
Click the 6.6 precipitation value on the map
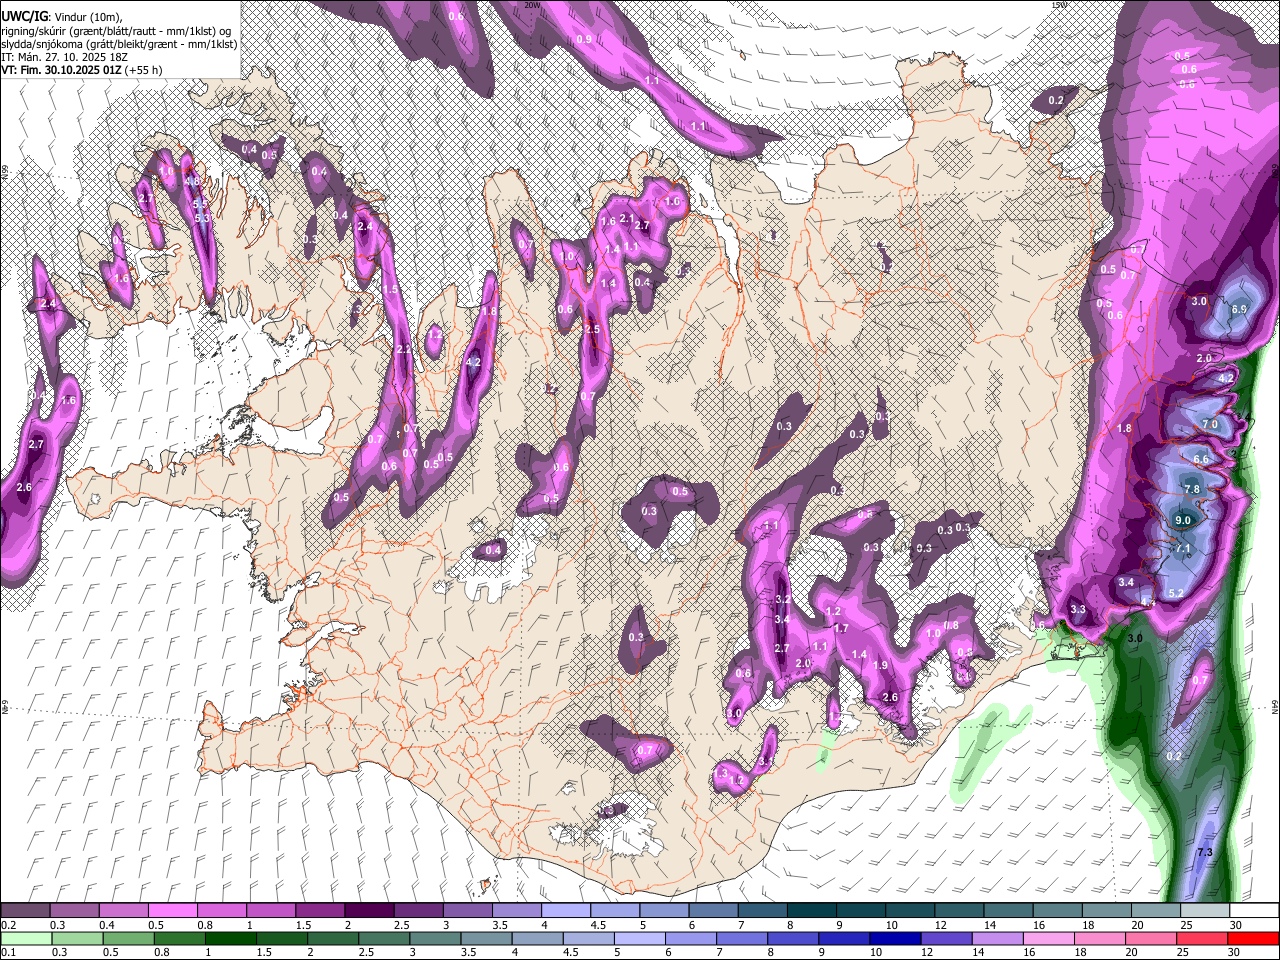pyautogui.click(x=1202, y=459)
